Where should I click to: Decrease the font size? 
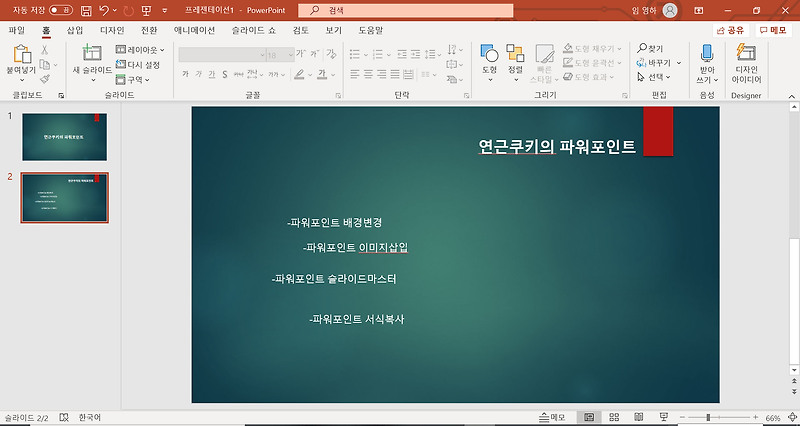click(x=315, y=54)
